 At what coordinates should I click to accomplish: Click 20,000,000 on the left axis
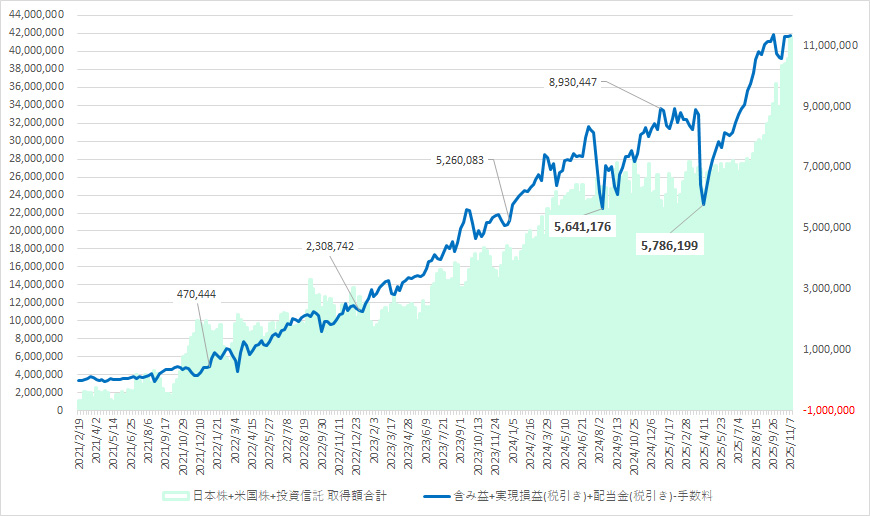pos(36,230)
